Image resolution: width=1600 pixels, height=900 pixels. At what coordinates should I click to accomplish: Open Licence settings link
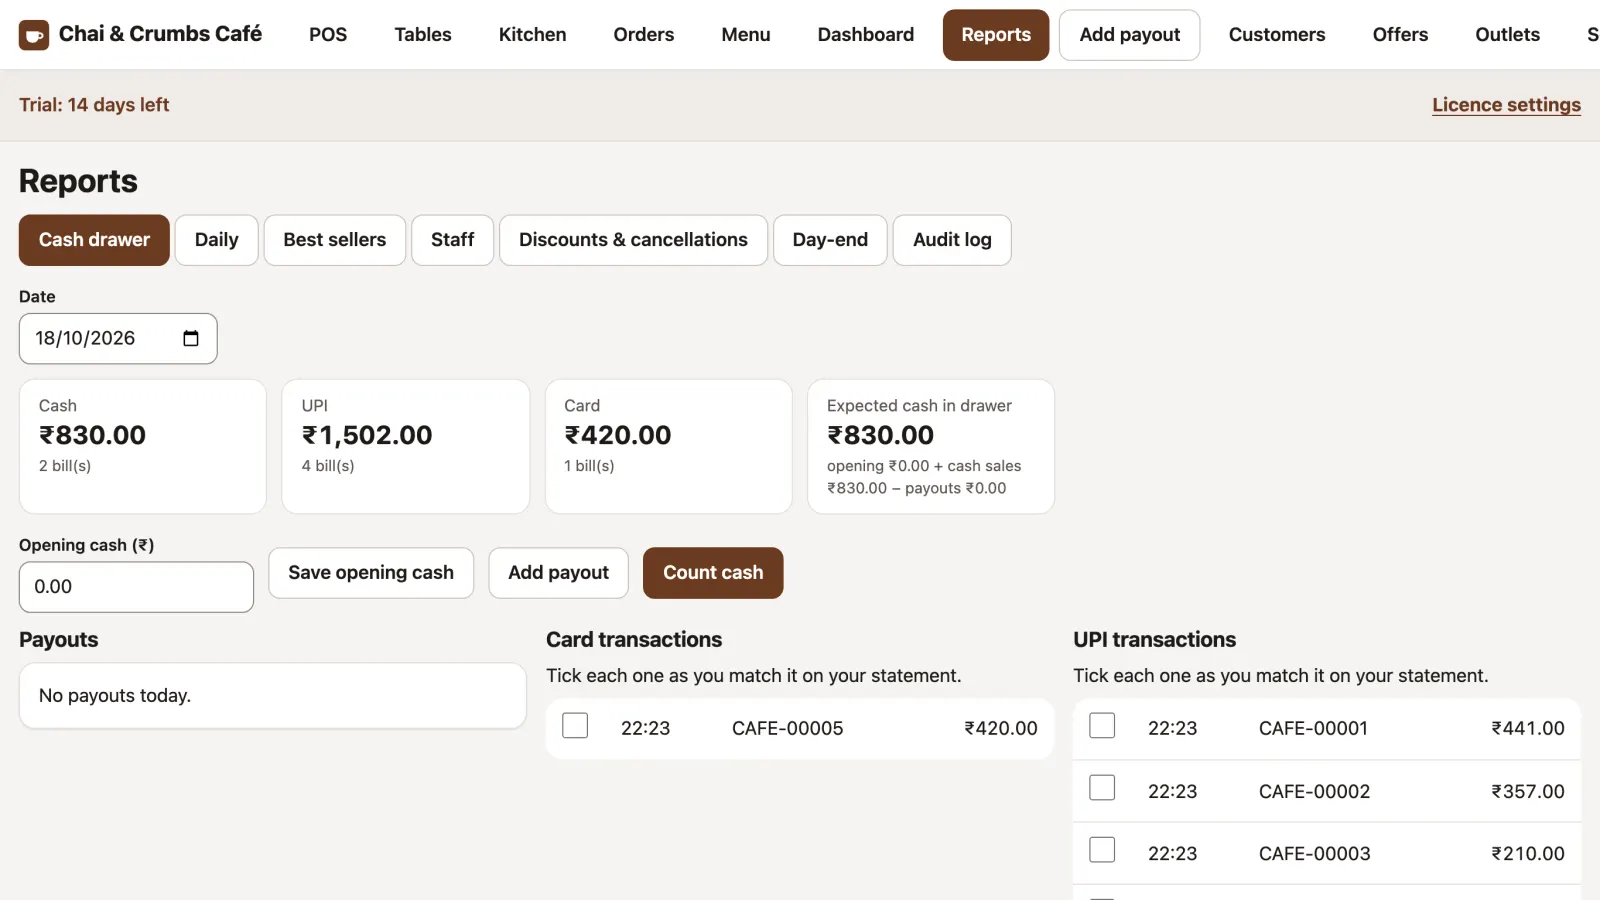coord(1506,105)
